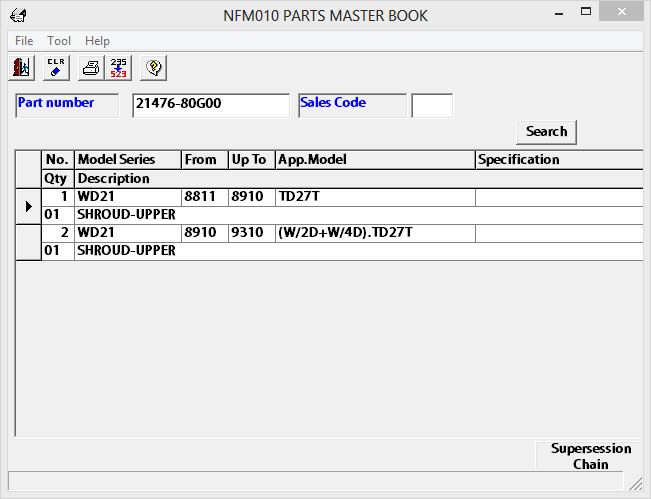This screenshot has height=499, width=651.
Task: Click the (W/2D+W/4D).TD27T cell
Action: (x=374, y=233)
